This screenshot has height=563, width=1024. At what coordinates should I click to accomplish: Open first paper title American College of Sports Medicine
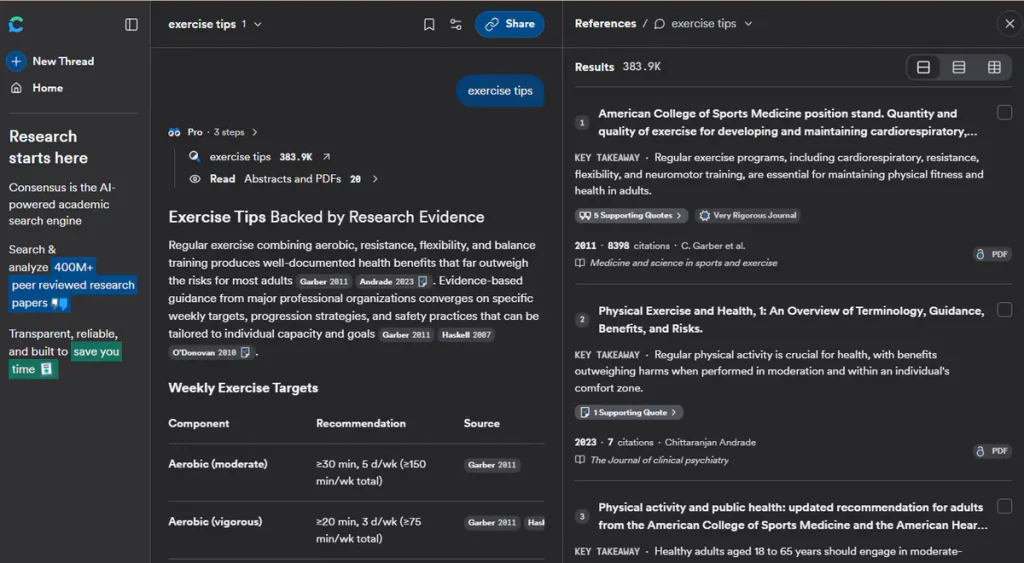pyautogui.click(x=788, y=122)
